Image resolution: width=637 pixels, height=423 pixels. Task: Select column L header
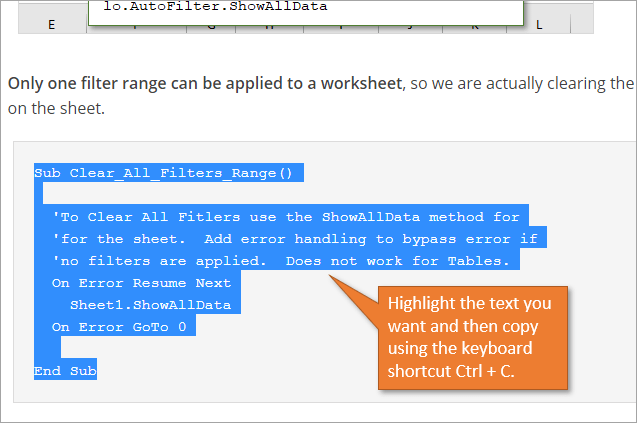(x=538, y=25)
